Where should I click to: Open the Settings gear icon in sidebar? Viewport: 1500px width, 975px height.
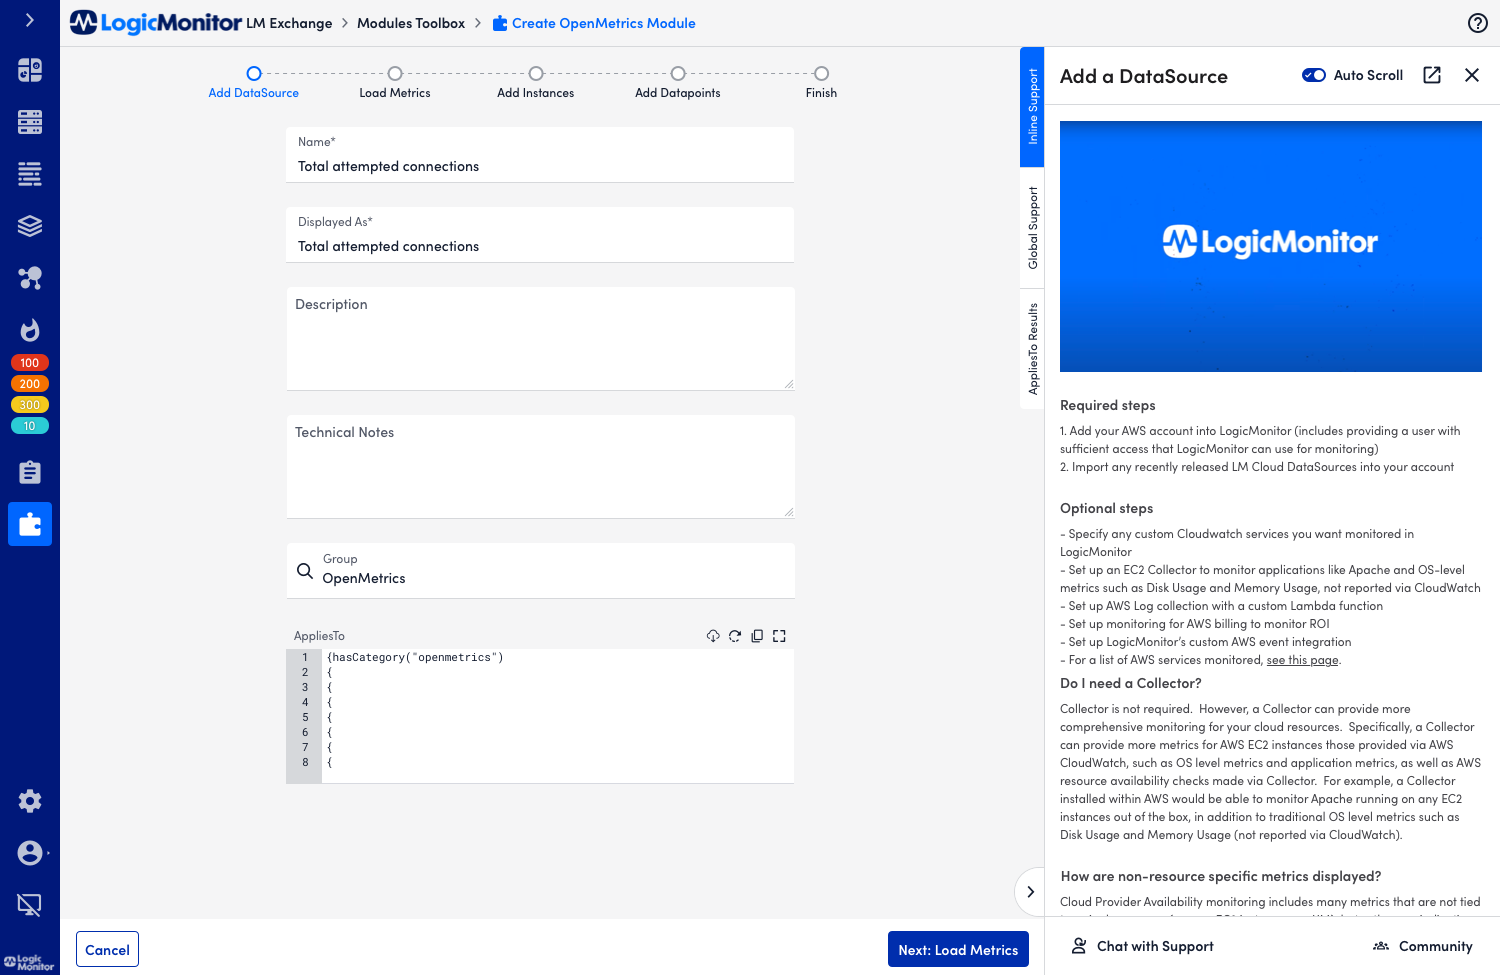click(x=30, y=801)
